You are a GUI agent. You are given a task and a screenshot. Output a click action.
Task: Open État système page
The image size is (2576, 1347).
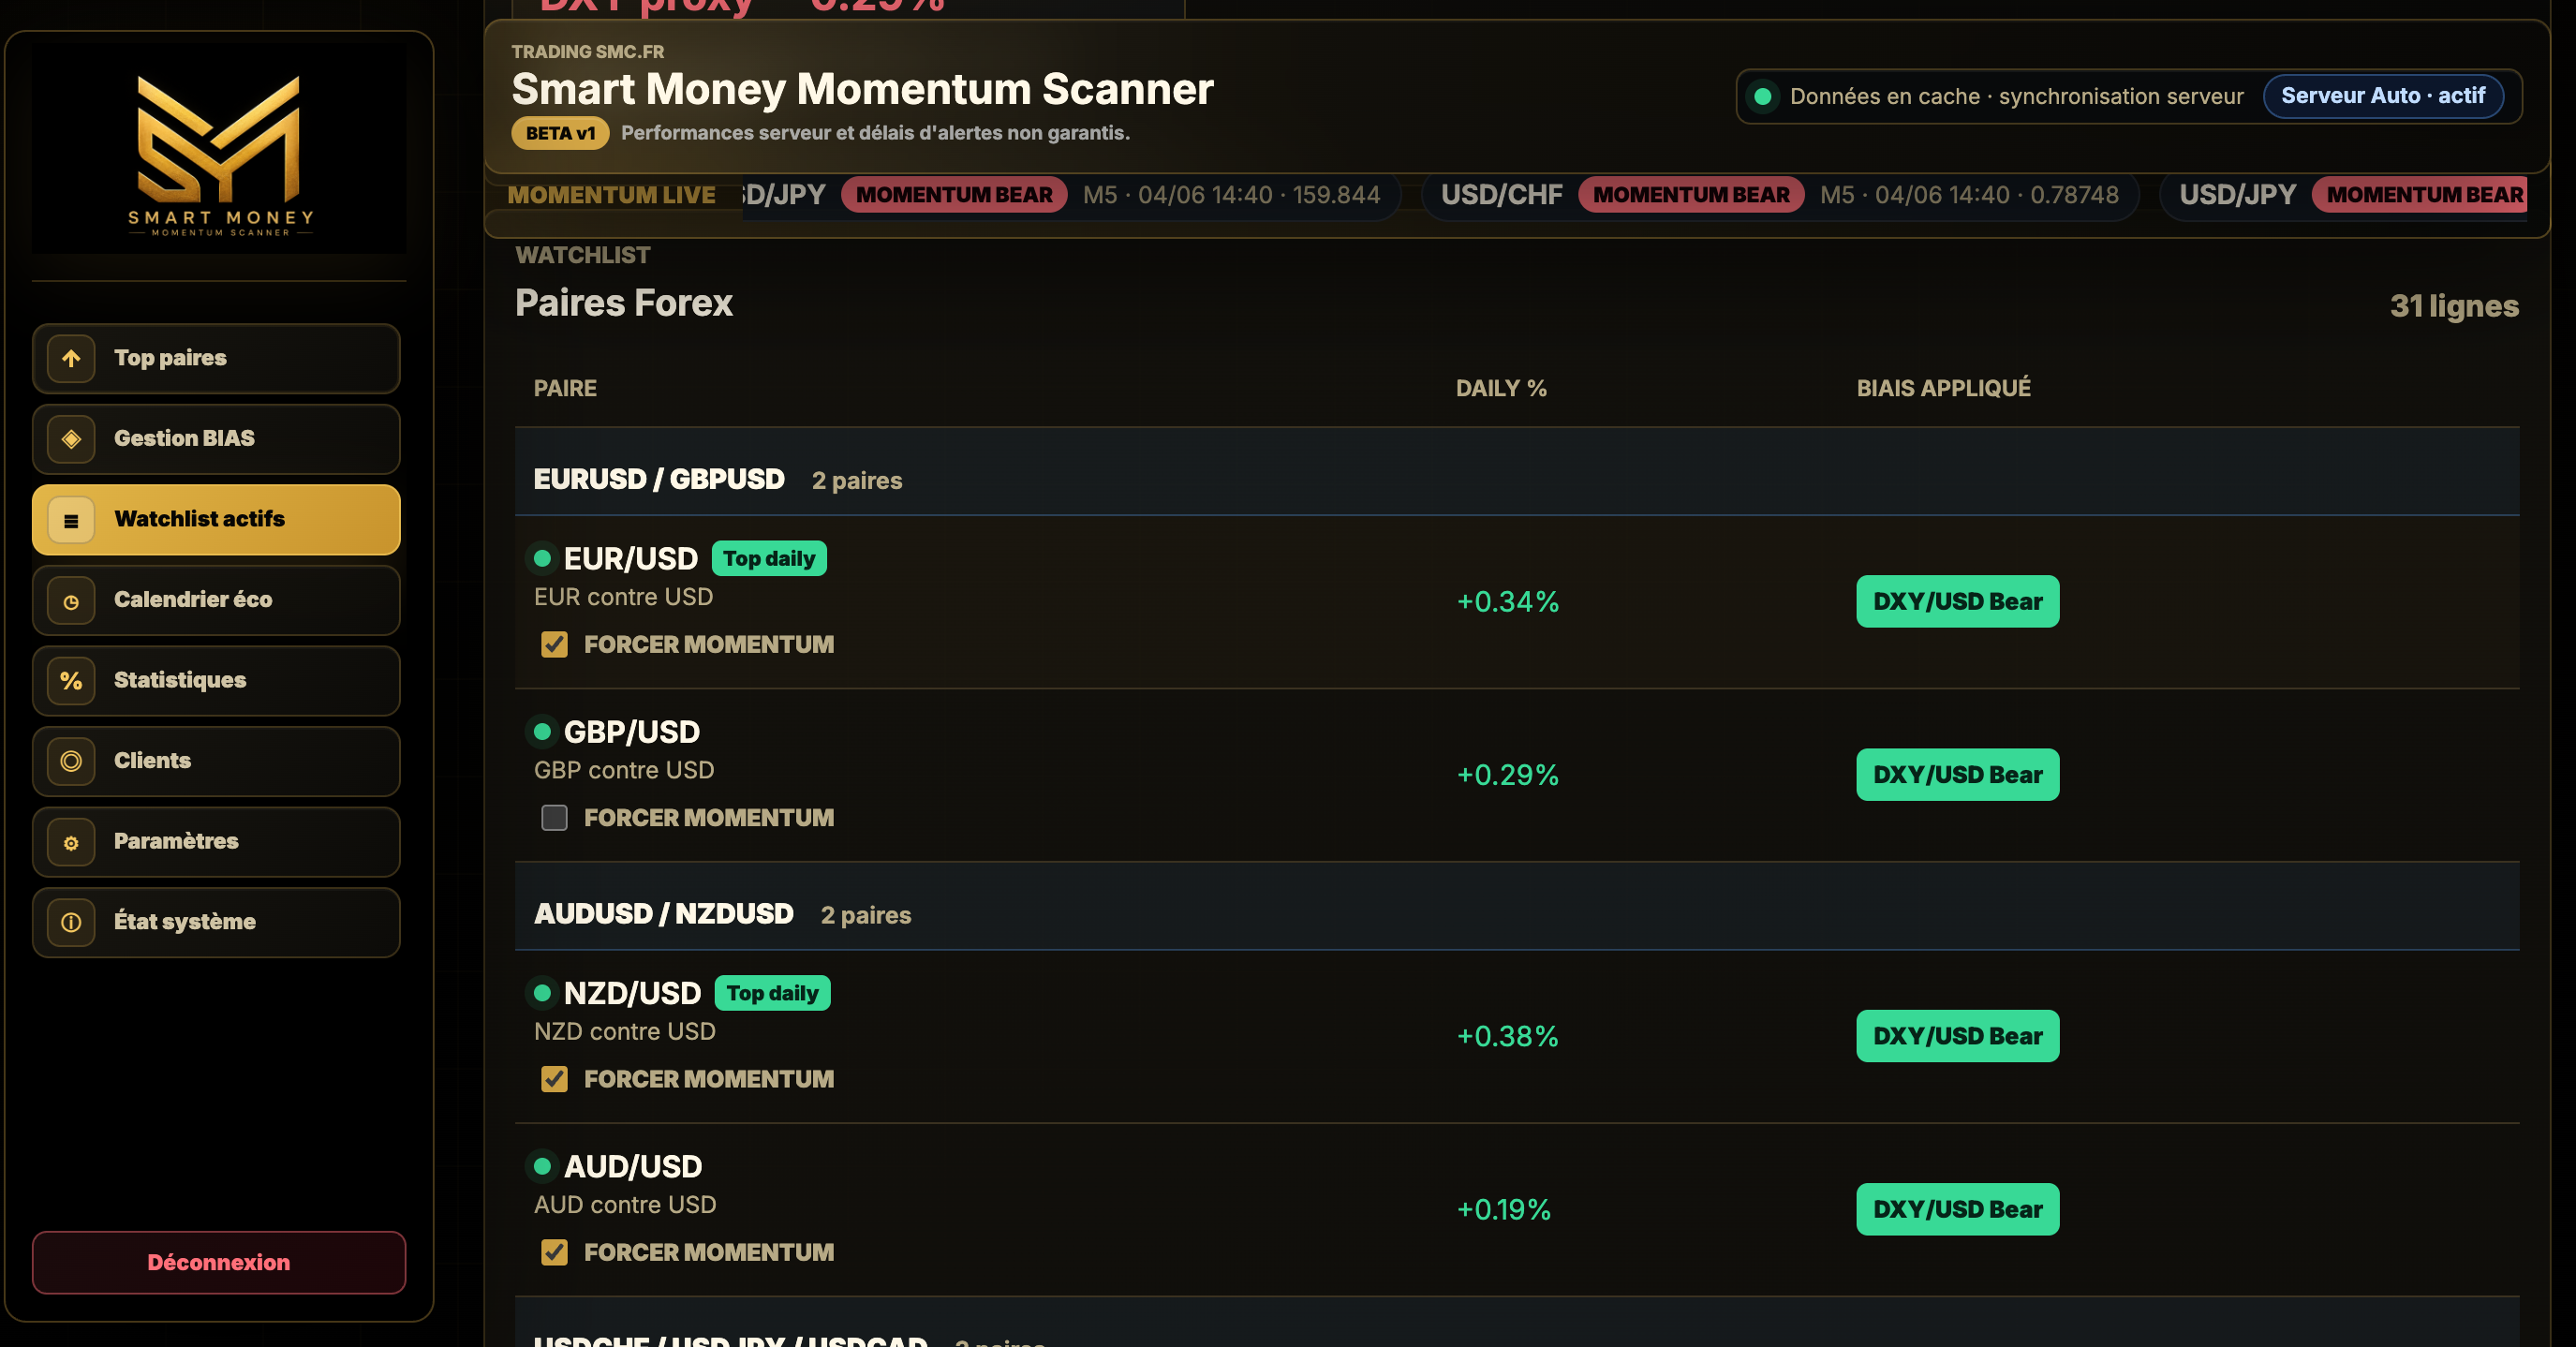click(216, 923)
